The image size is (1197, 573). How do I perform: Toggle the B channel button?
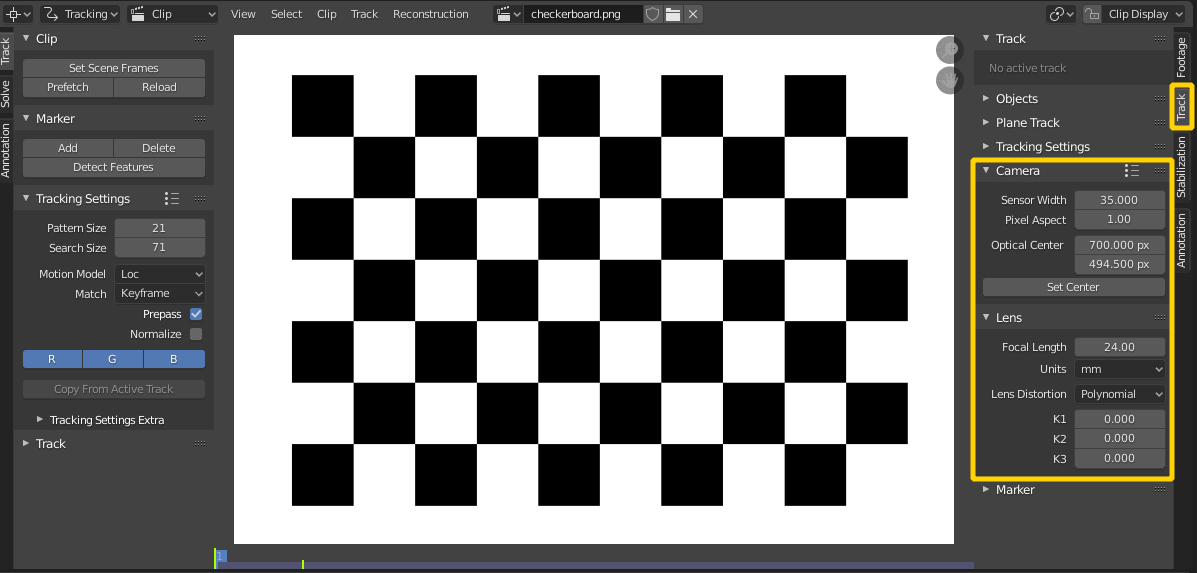174,359
